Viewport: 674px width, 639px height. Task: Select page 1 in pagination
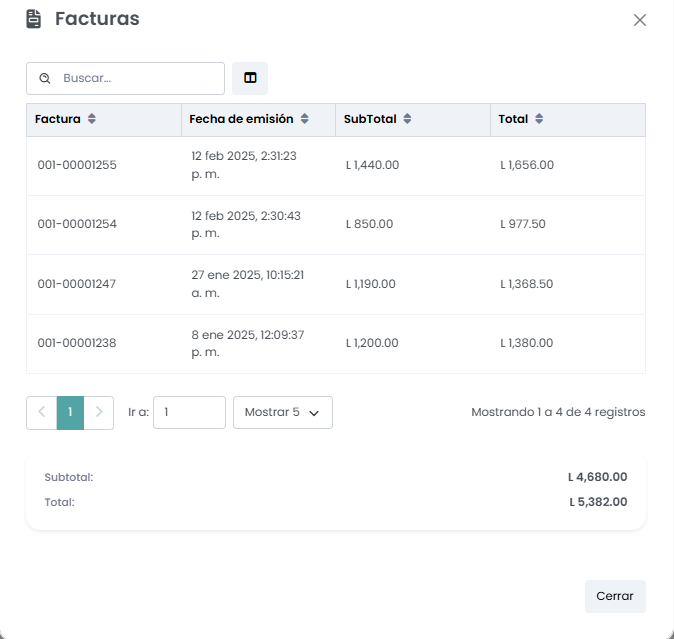[70, 412]
